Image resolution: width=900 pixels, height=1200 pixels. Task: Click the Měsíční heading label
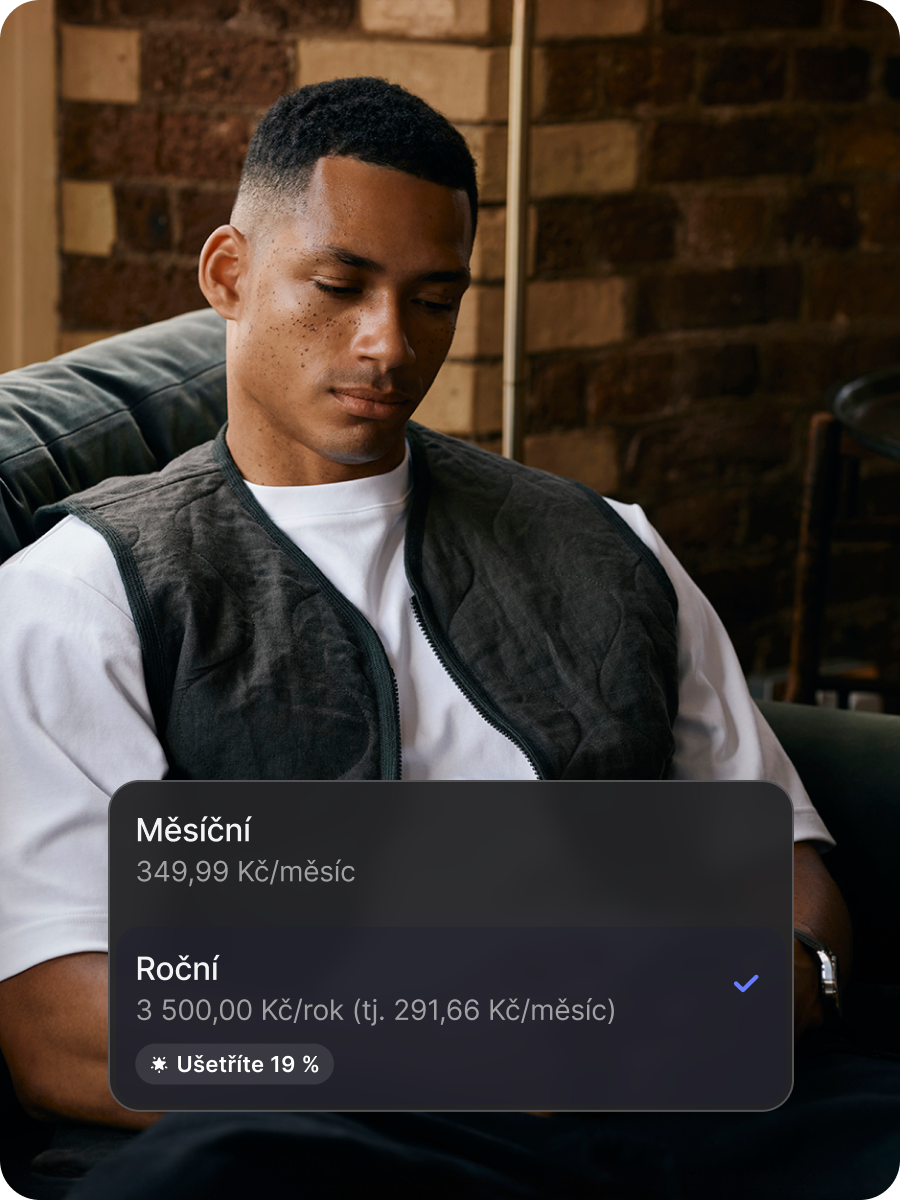[x=194, y=829]
